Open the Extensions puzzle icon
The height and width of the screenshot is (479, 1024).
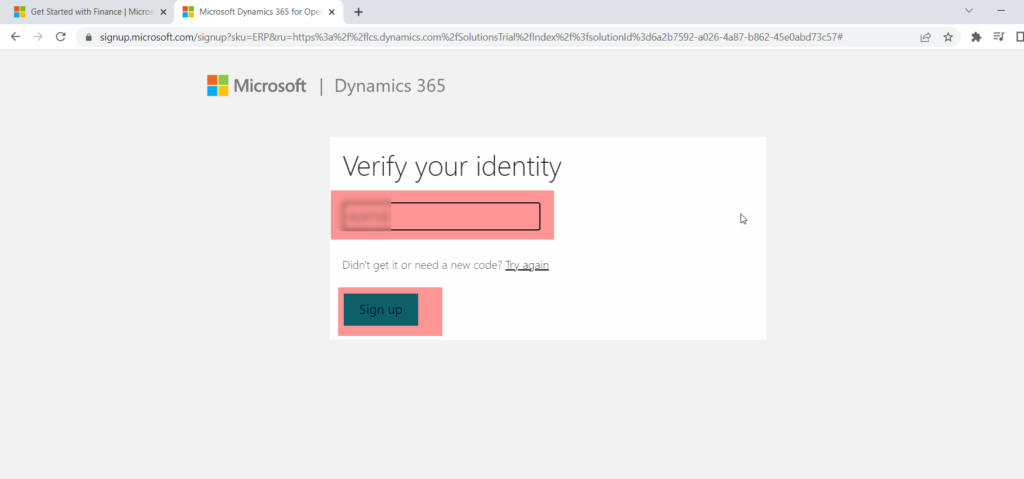[x=976, y=37]
